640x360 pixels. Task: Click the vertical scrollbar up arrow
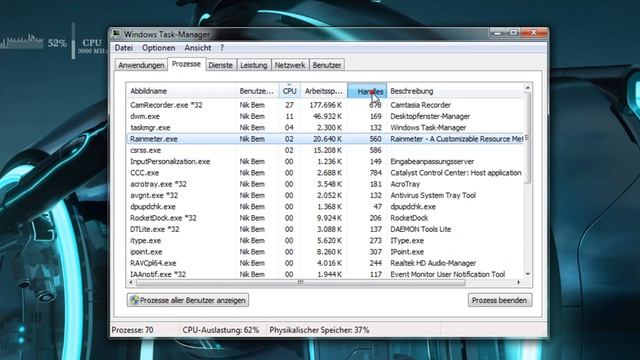coord(528,88)
